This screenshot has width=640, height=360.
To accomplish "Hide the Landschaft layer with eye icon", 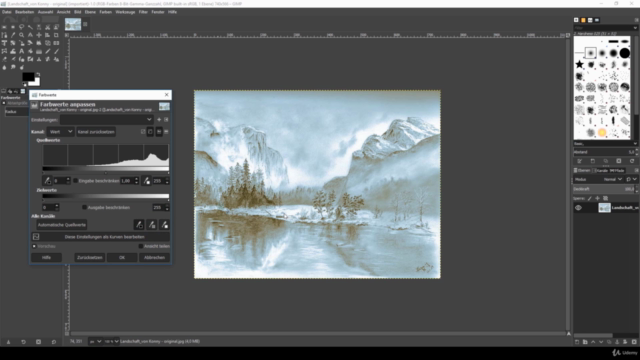I will click(x=578, y=208).
